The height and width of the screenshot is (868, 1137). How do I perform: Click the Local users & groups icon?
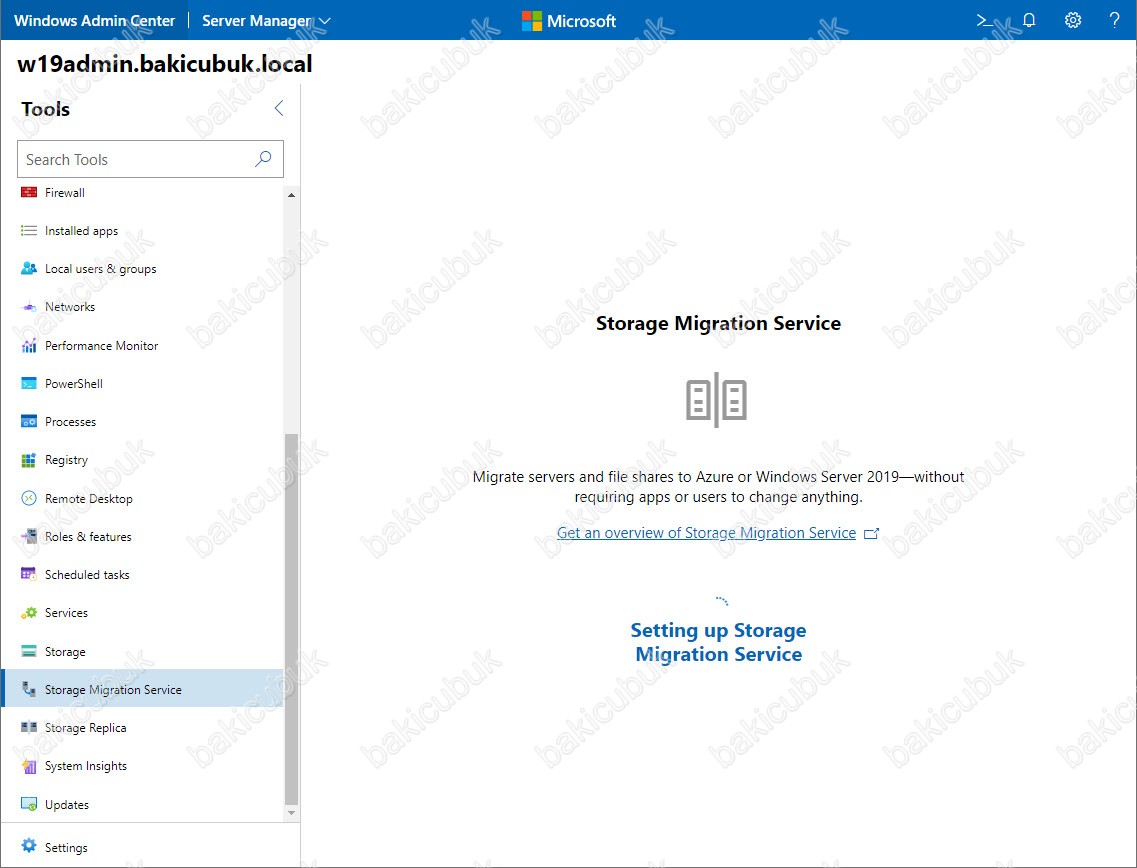coord(29,268)
